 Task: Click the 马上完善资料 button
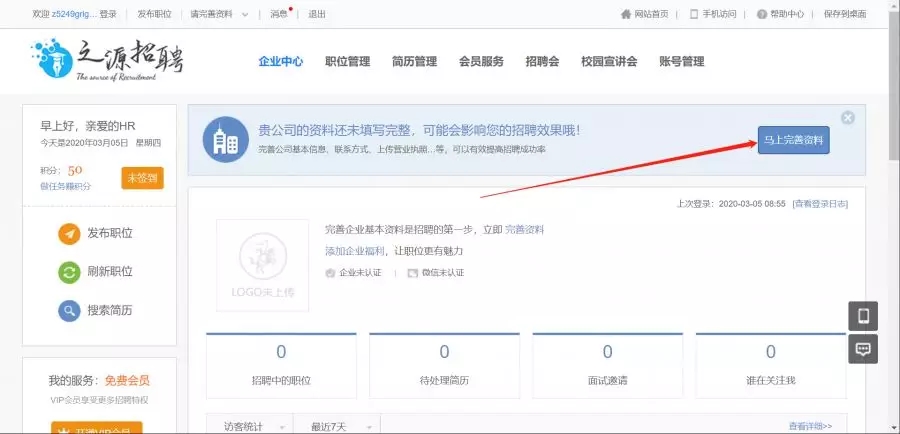pyautogui.click(x=793, y=141)
